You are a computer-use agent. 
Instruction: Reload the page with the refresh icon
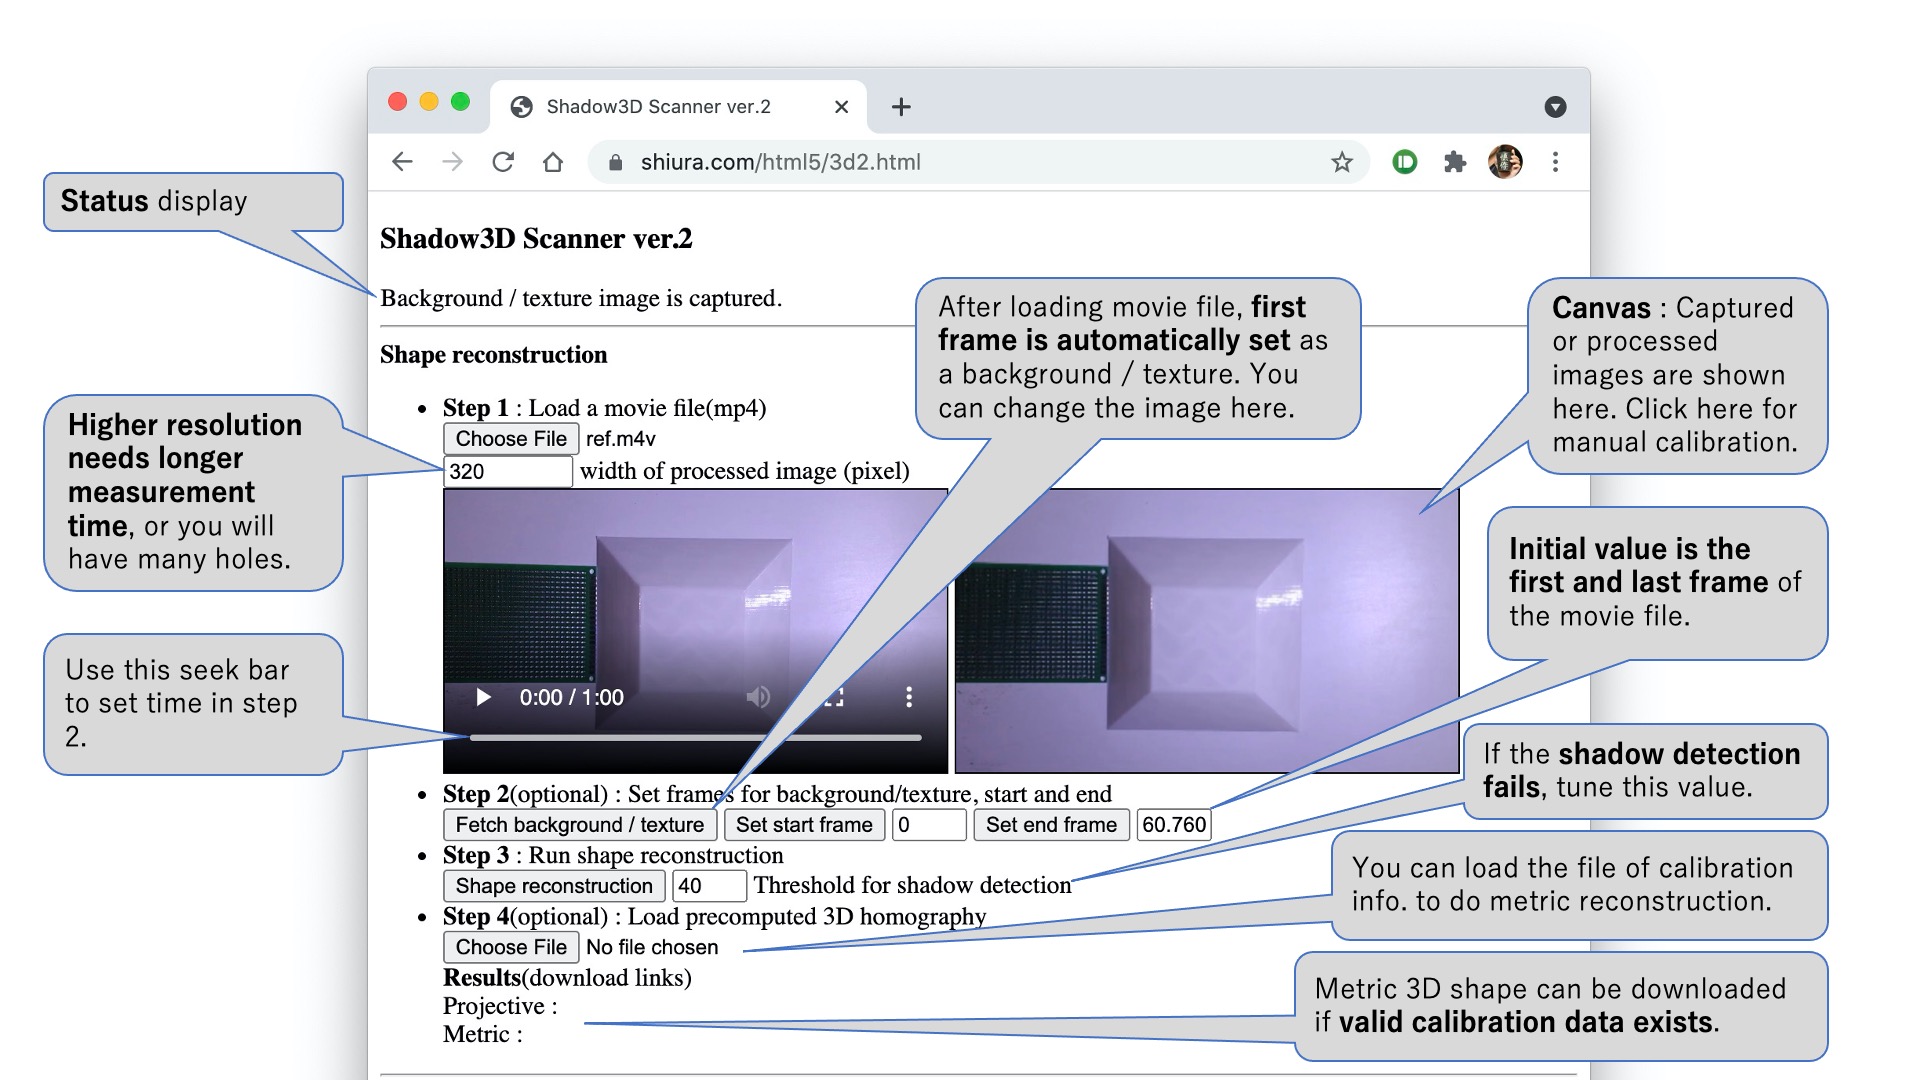tap(503, 162)
